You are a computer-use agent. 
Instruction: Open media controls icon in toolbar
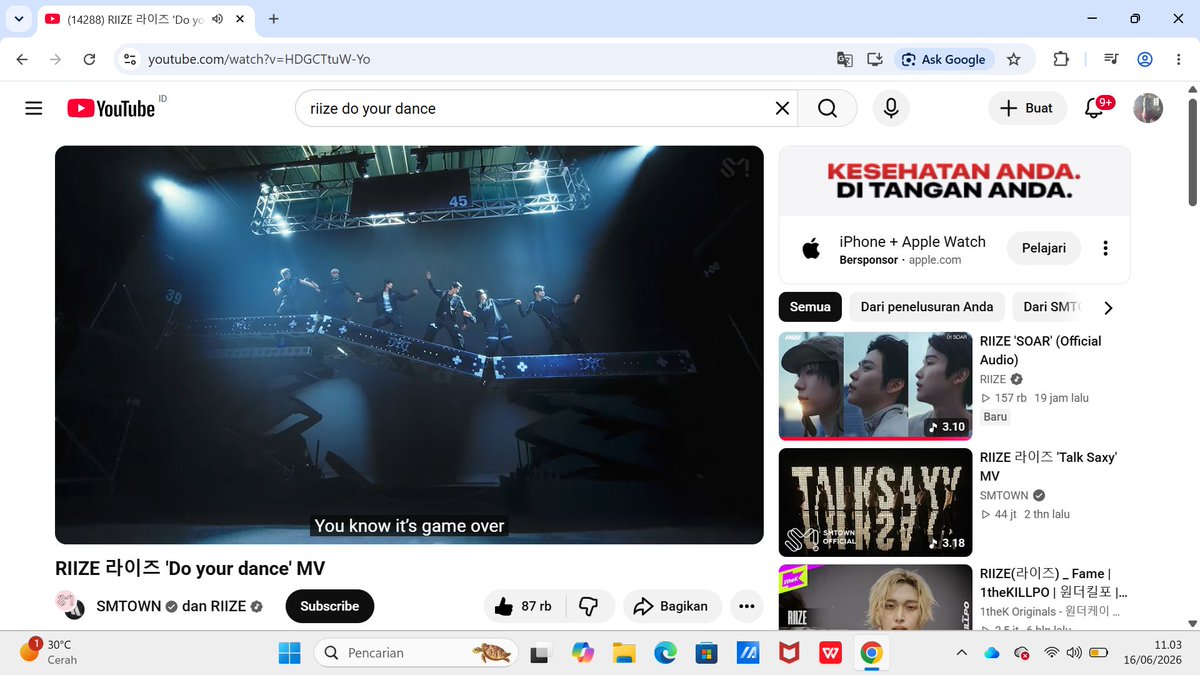point(1111,59)
